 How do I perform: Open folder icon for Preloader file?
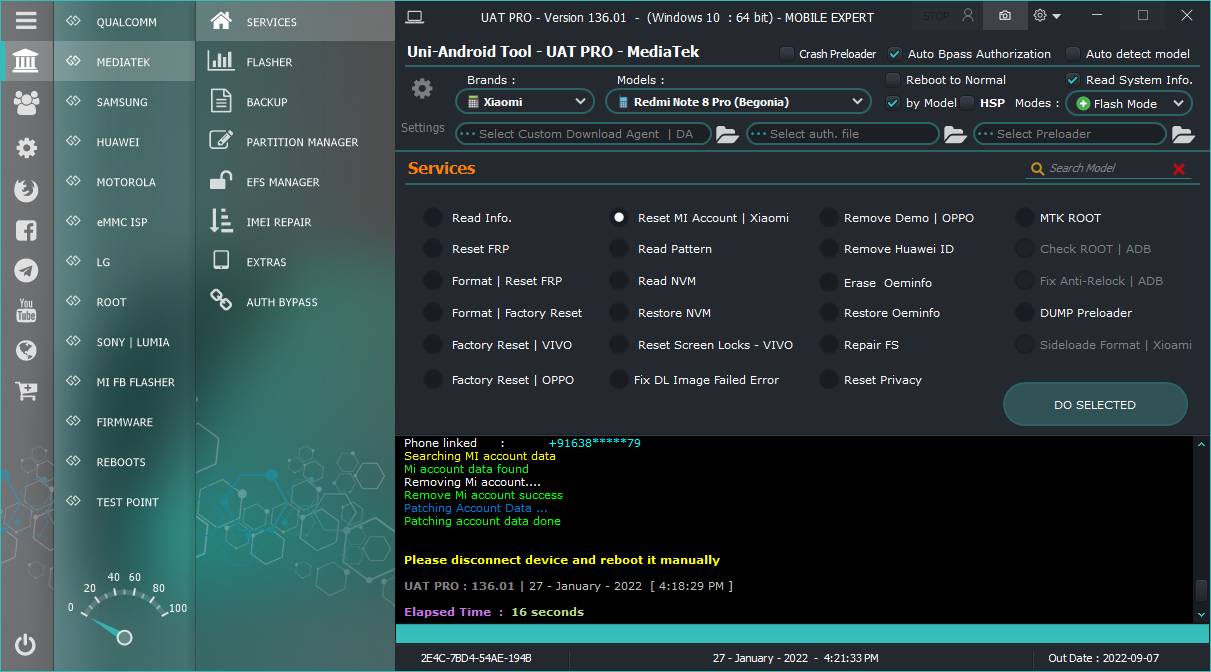[1183, 134]
